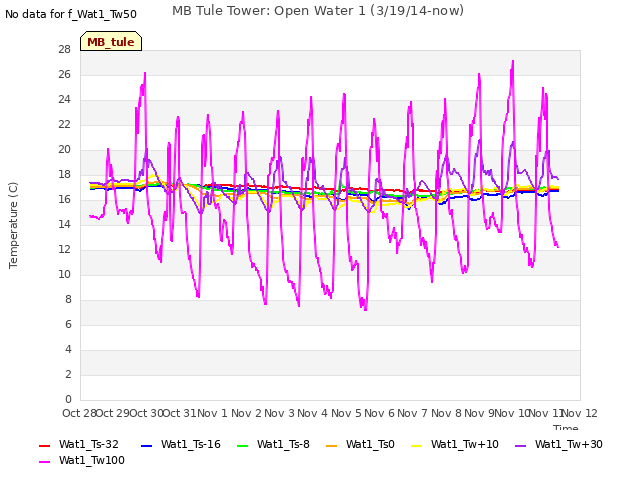Select the Wat1_Ts-16 legend label
Viewport: 640px width, 480px height.
pyautogui.click(x=191, y=444)
